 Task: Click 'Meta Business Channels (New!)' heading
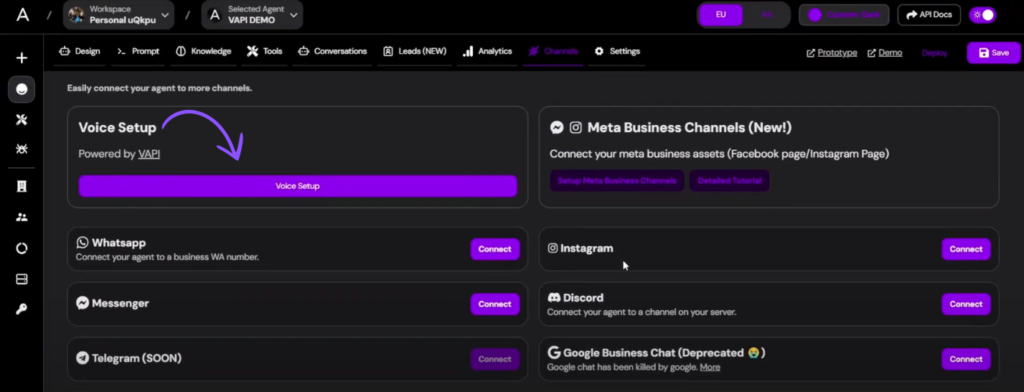pos(689,127)
